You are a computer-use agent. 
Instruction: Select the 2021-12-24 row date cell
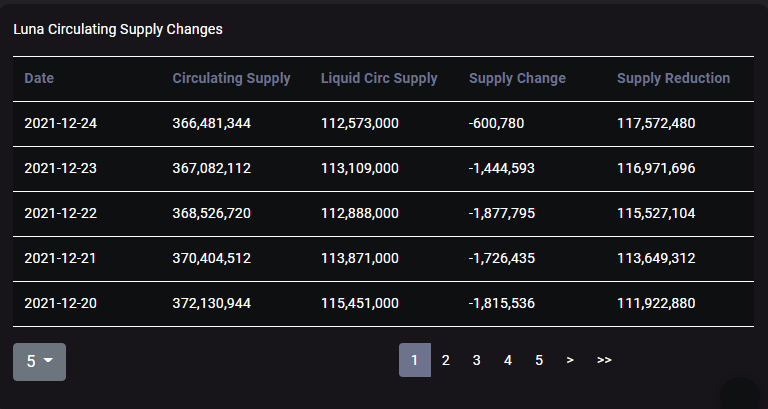60,123
